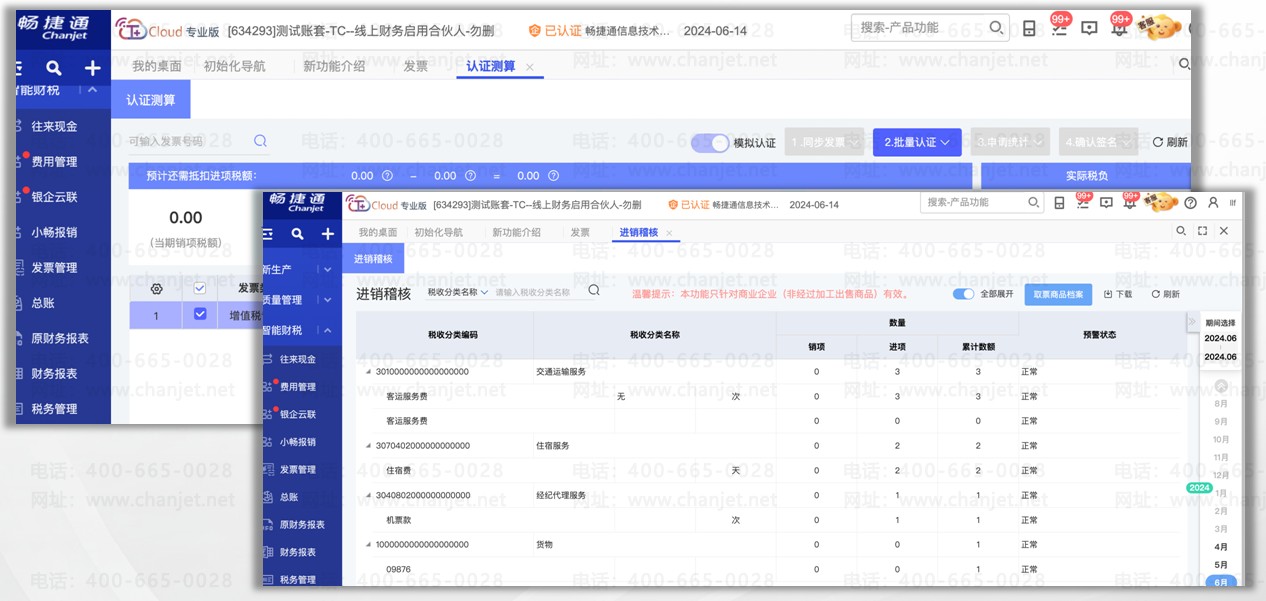1266x601 pixels.
Task: Click the column settings gear in the invoice table
Action: click(156, 288)
